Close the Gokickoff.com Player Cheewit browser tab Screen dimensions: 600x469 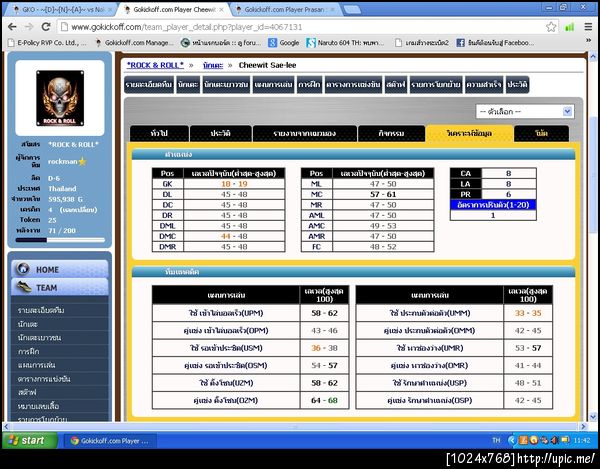[221, 10]
